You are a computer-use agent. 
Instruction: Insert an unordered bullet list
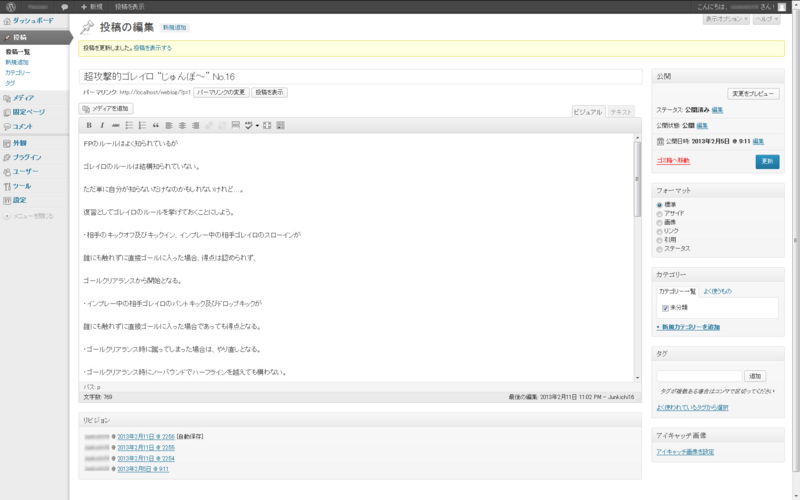[129, 126]
